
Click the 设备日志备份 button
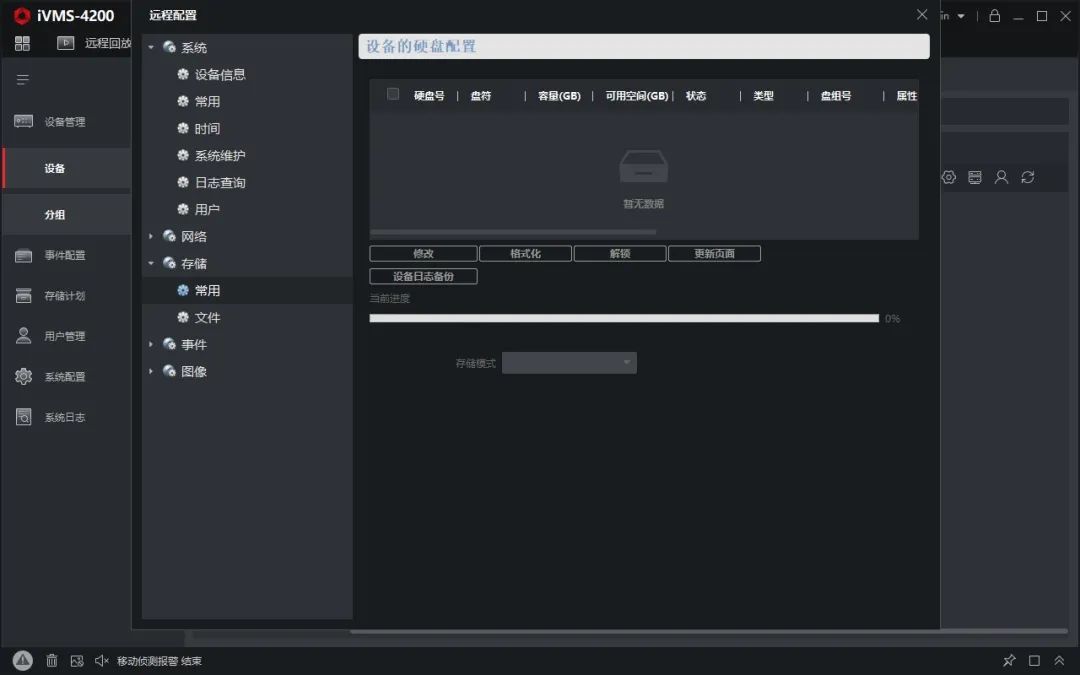[423, 276]
